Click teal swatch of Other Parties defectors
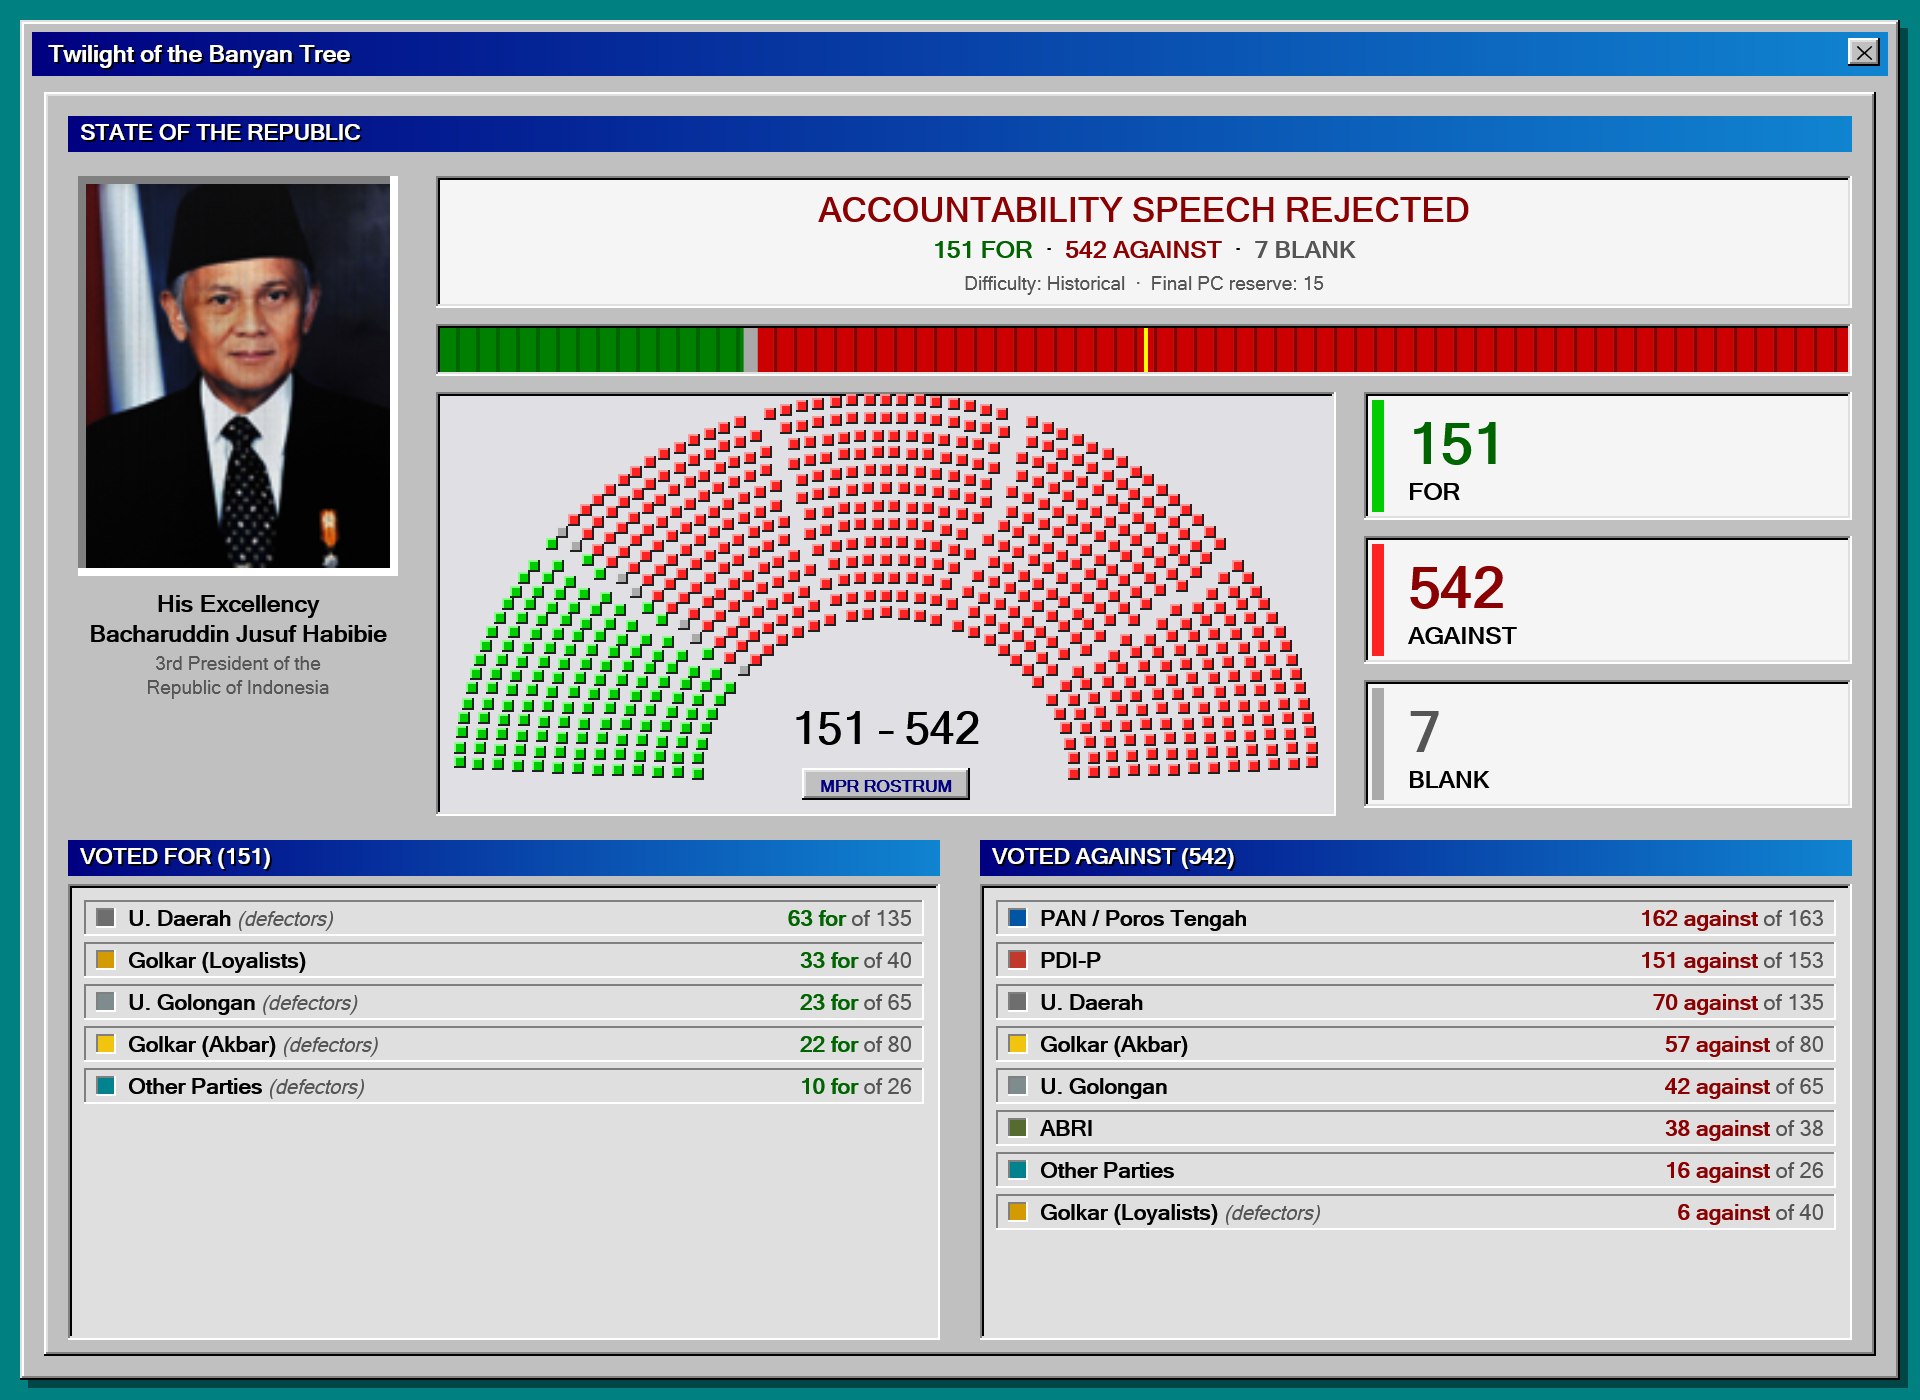The image size is (1920, 1400). tap(105, 1085)
